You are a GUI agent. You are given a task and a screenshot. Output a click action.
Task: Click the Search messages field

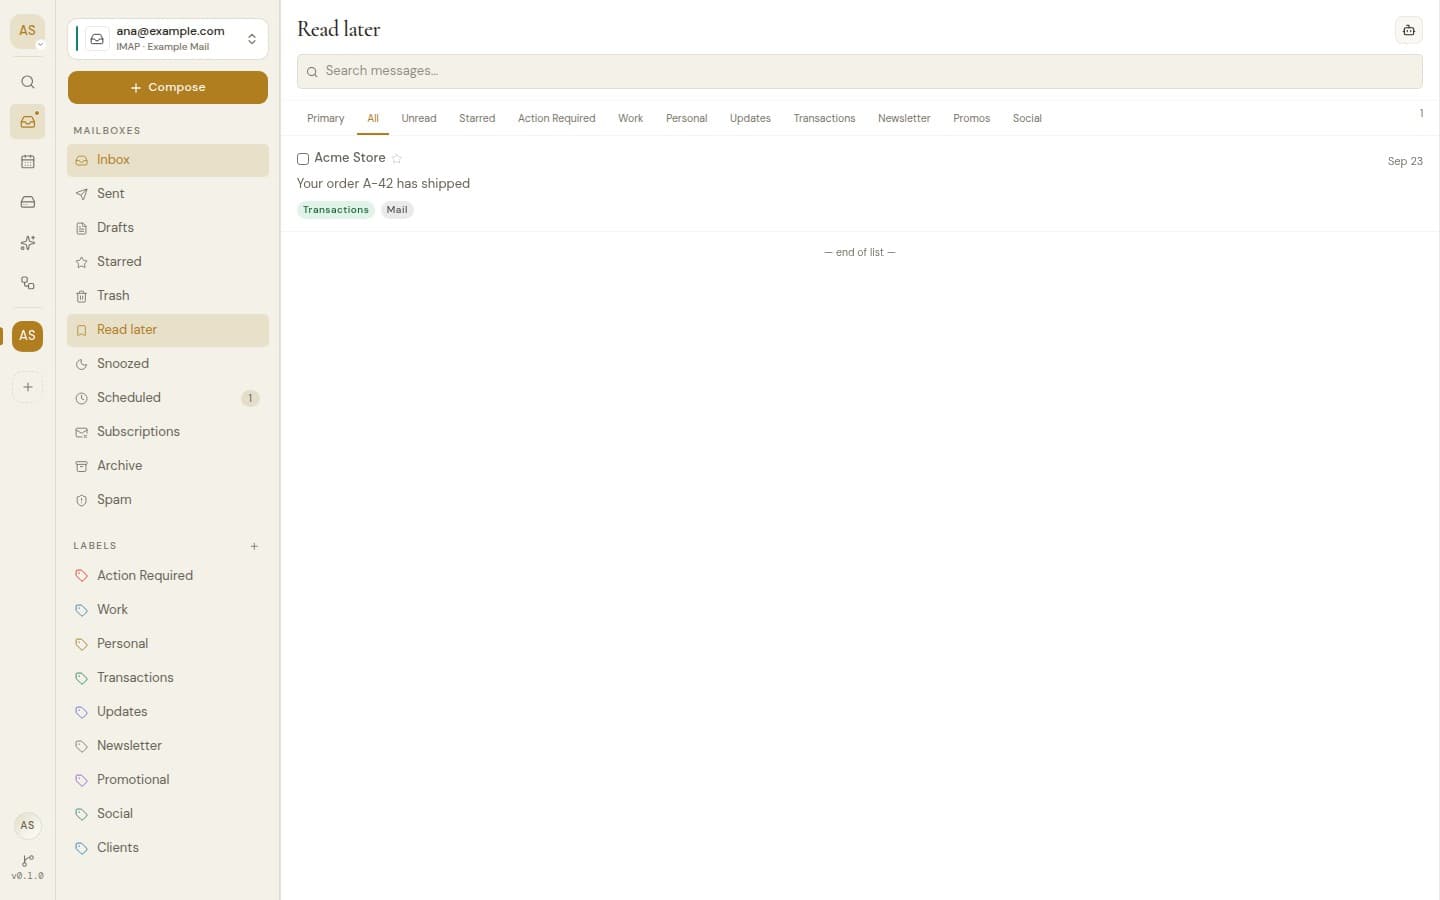[860, 71]
